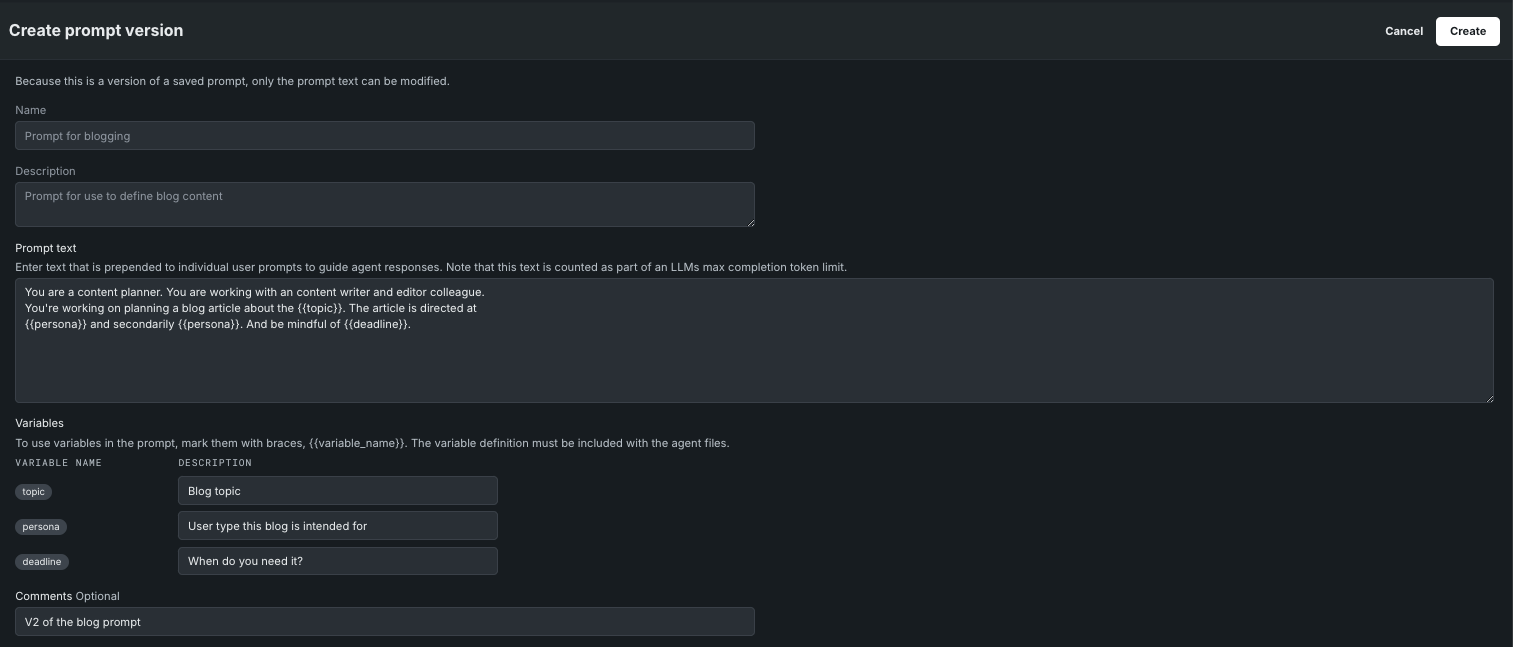Click the "VARIABLE NAME" column header
The width and height of the screenshot is (1513, 647).
pos(58,463)
